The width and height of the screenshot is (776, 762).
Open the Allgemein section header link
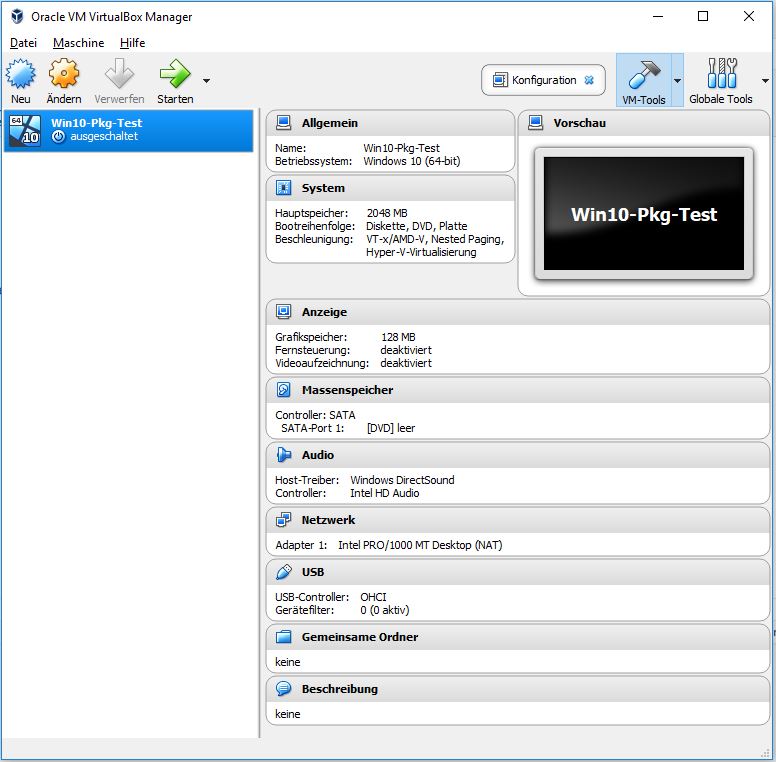coord(330,123)
